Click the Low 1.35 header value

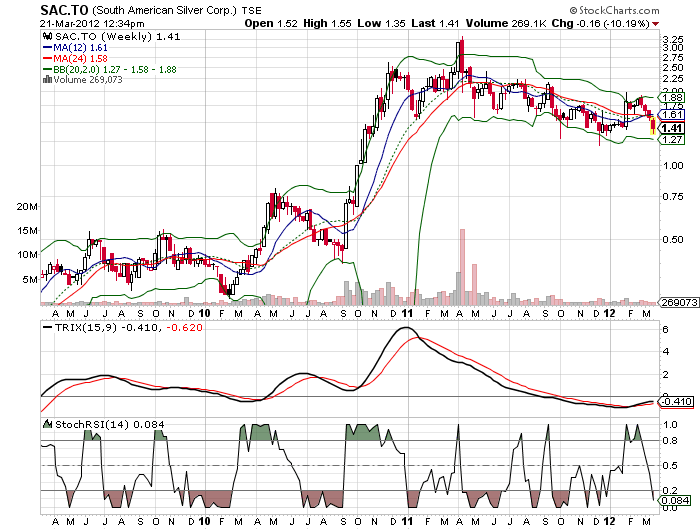tap(381, 23)
